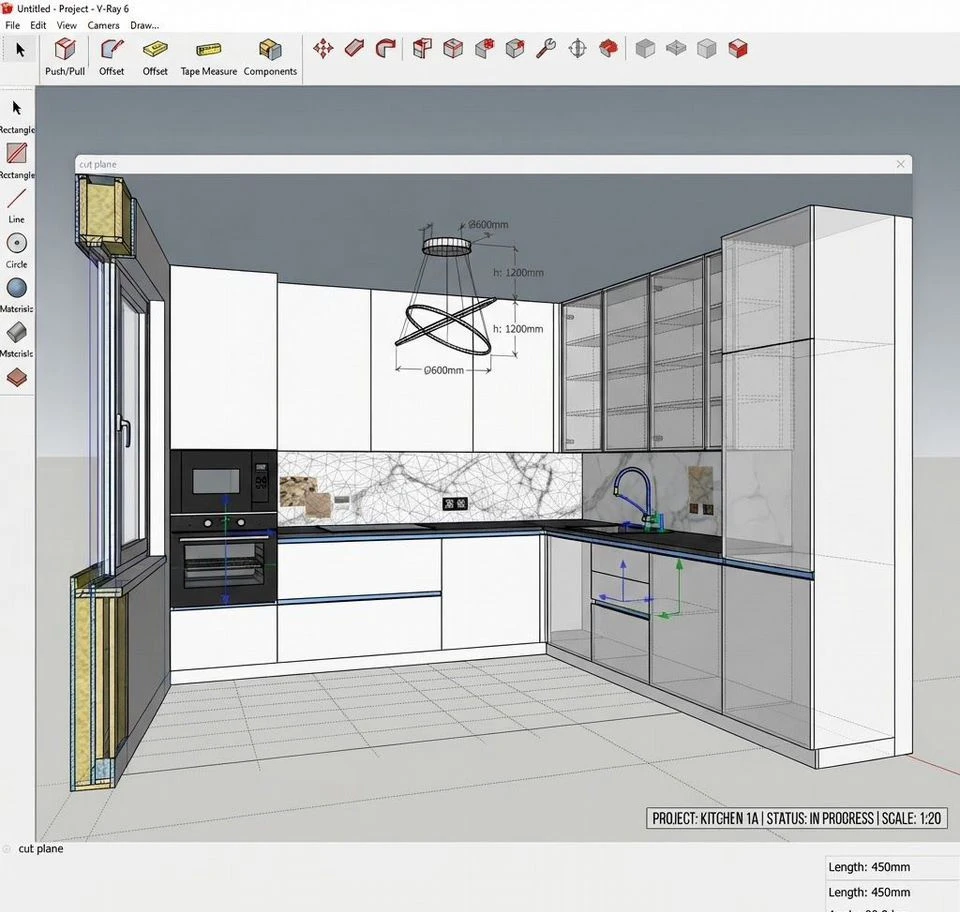Select the Circle tool
Screen dimensions: 960x912
[17, 243]
